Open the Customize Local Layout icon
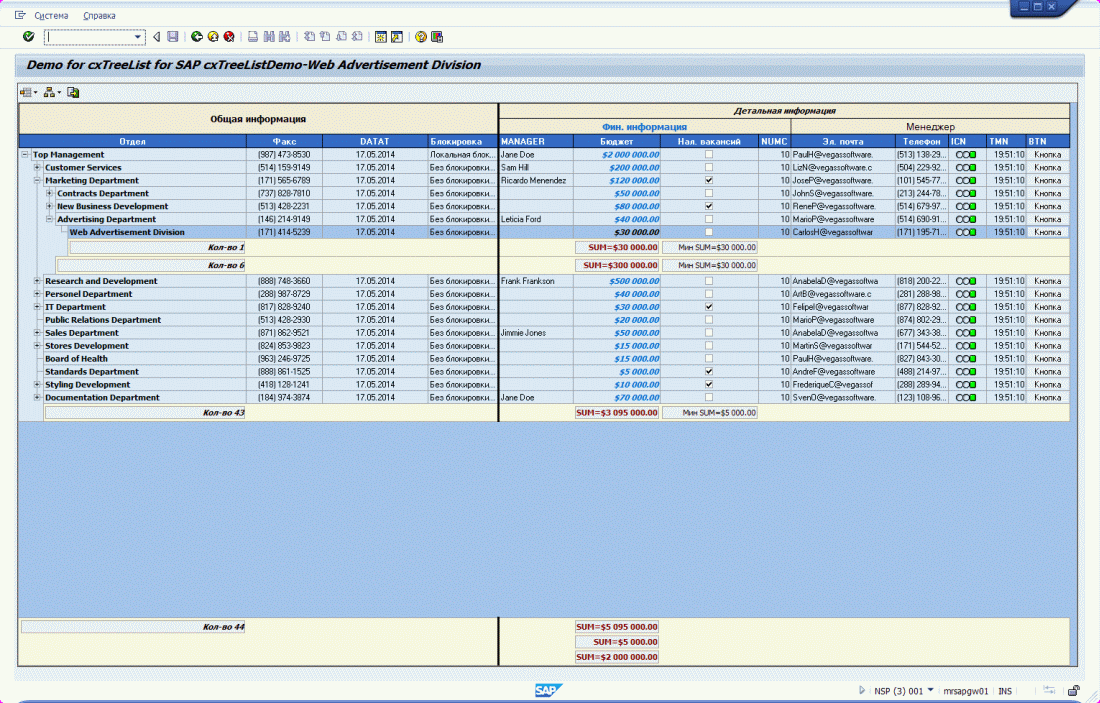1100x703 pixels. pos(437,36)
